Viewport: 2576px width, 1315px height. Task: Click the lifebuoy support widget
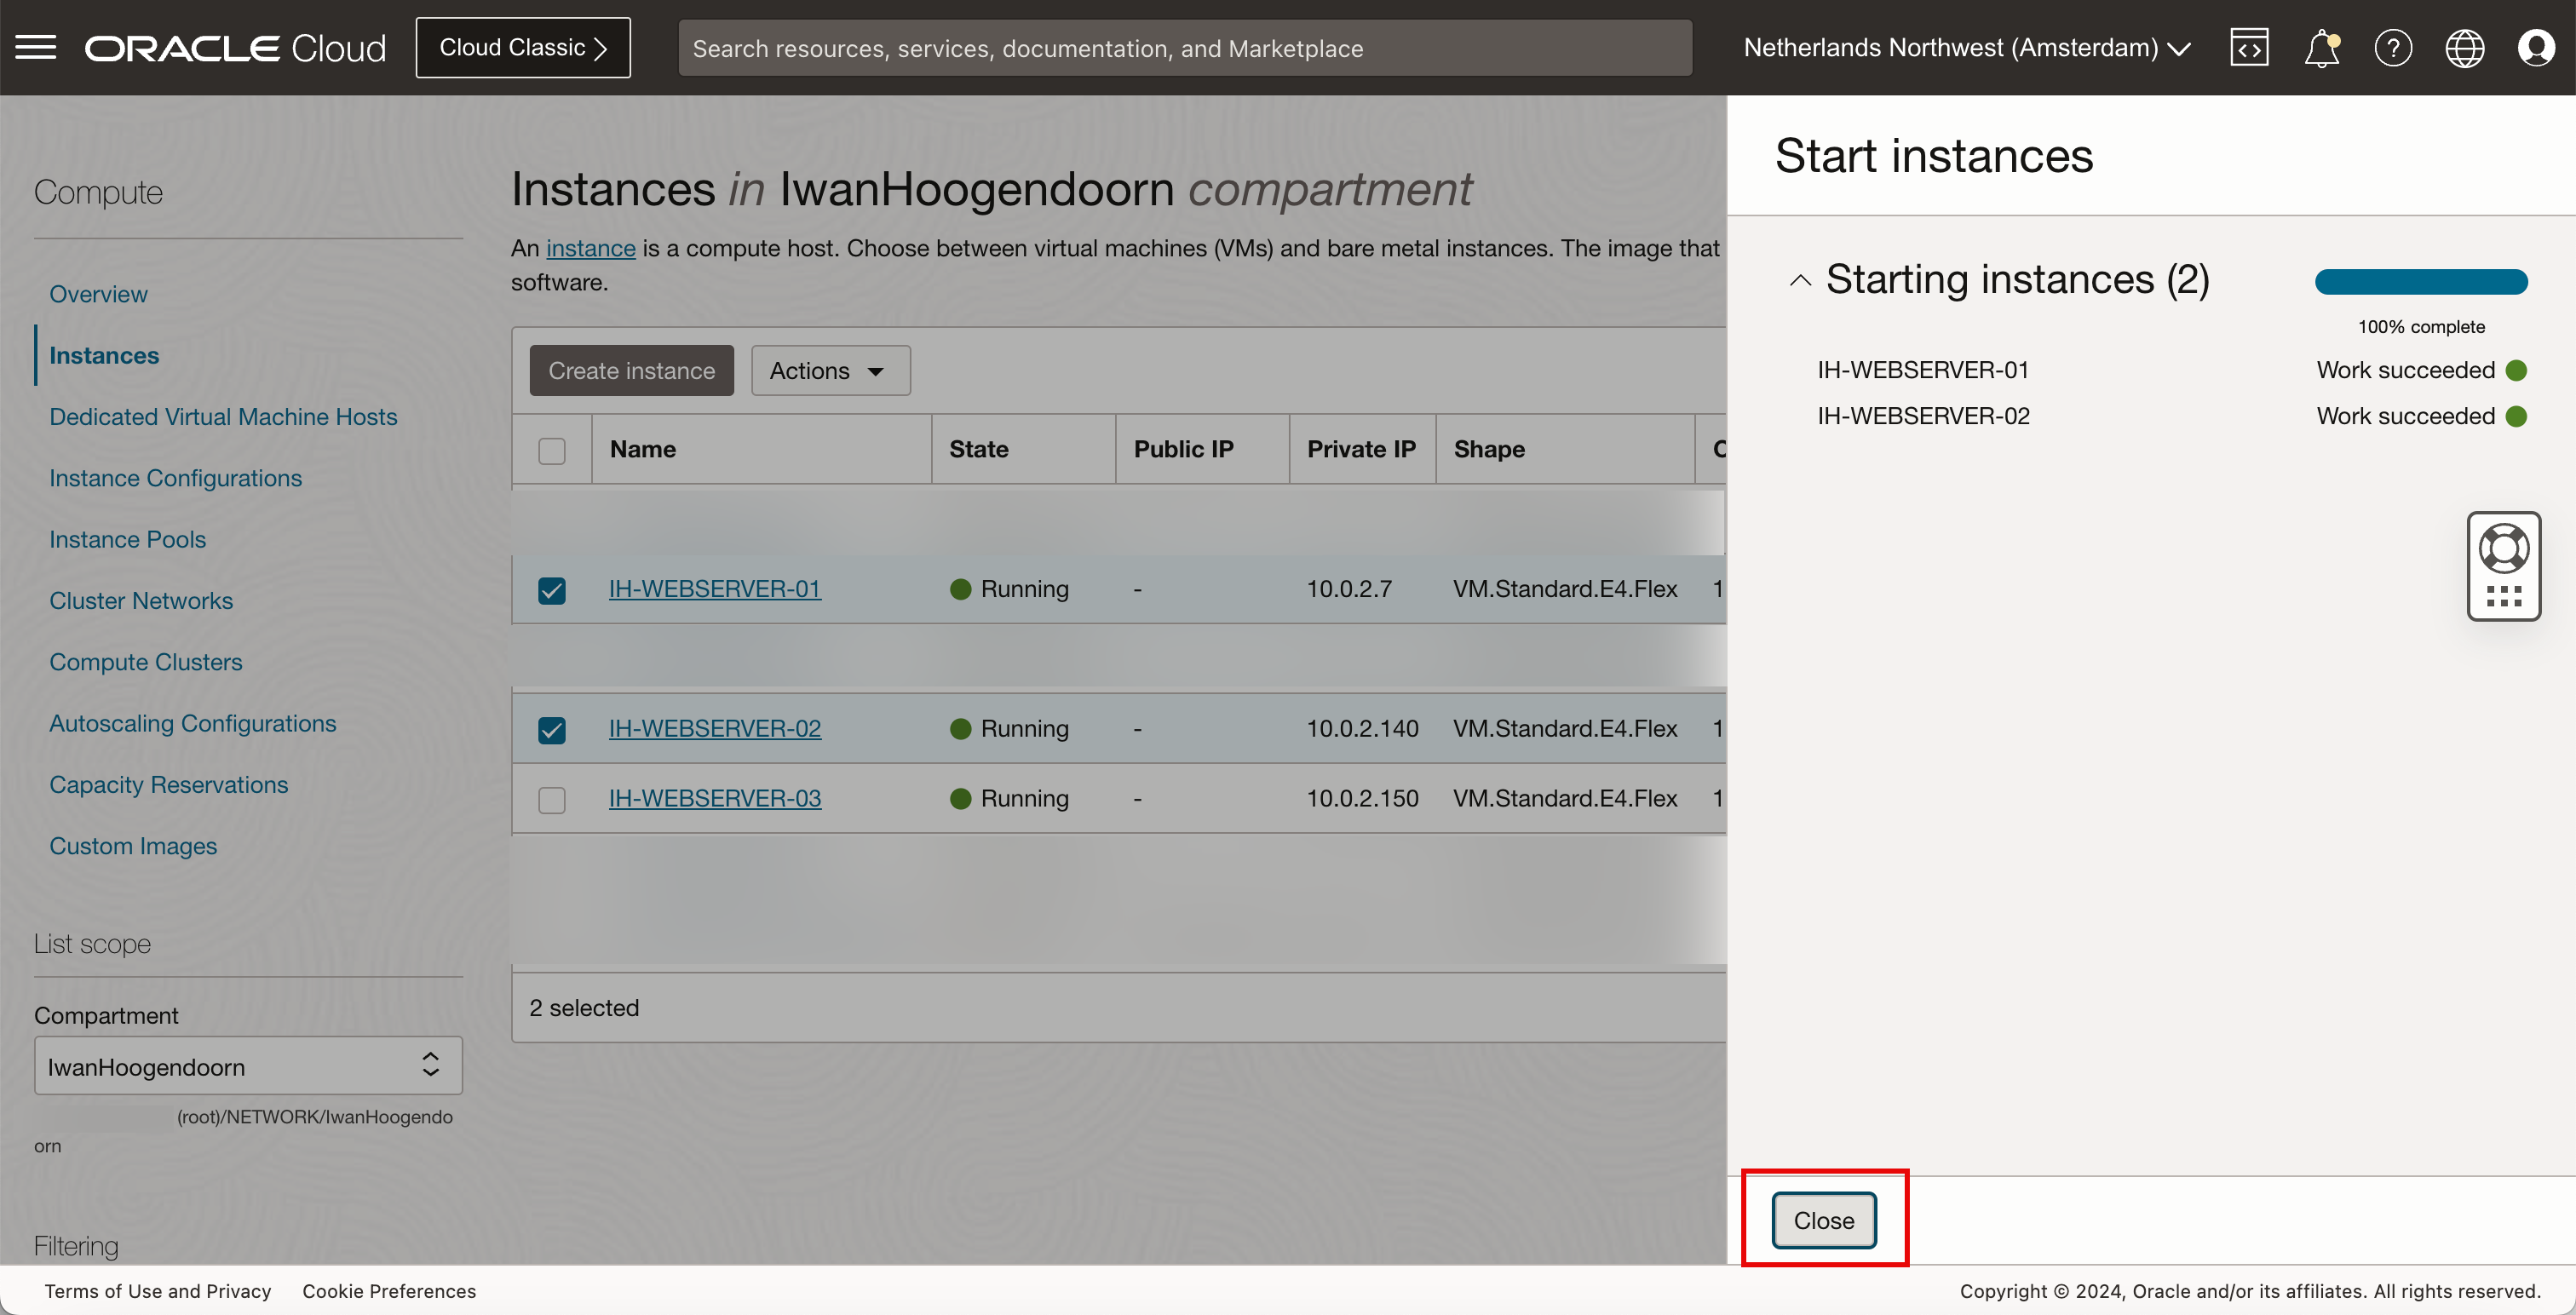(x=2503, y=549)
